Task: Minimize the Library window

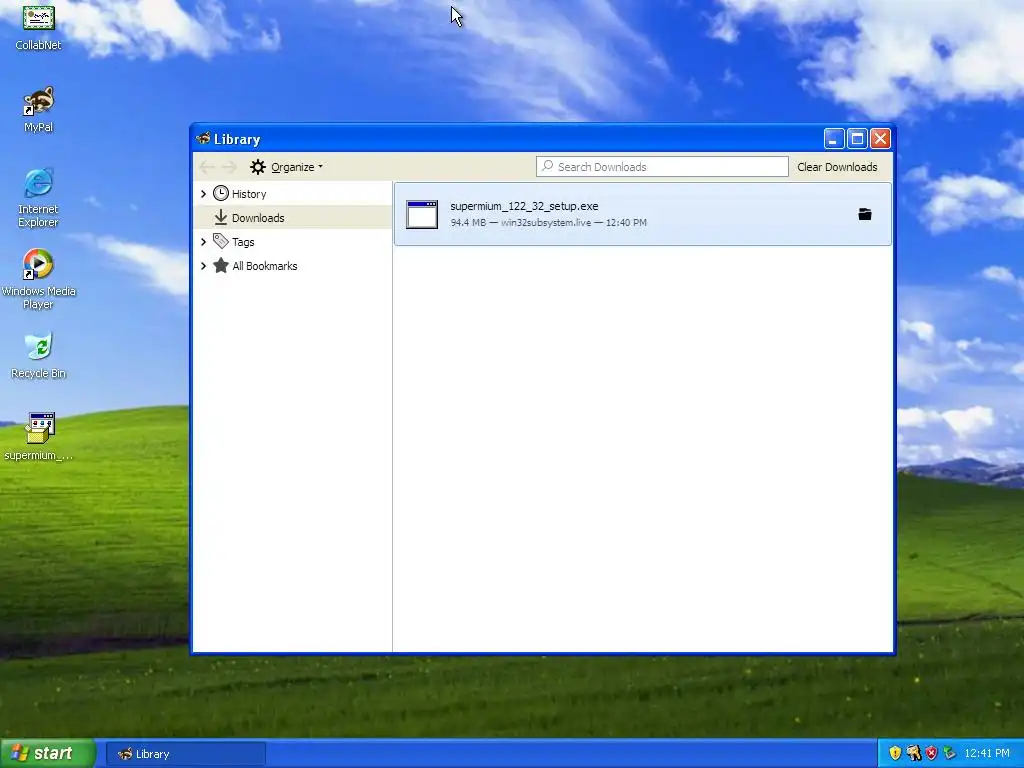Action: click(833, 138)
